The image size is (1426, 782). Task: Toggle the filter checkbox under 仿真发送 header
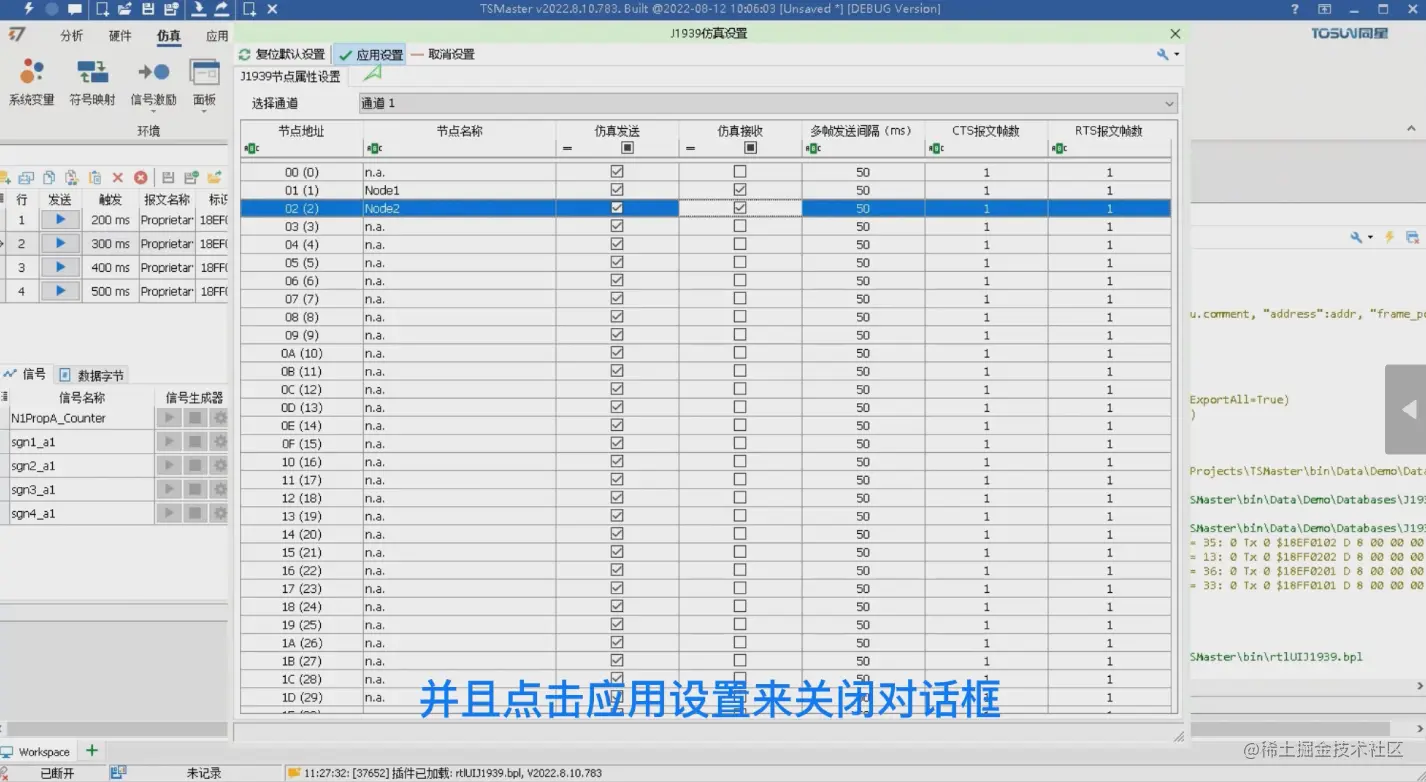628,148
